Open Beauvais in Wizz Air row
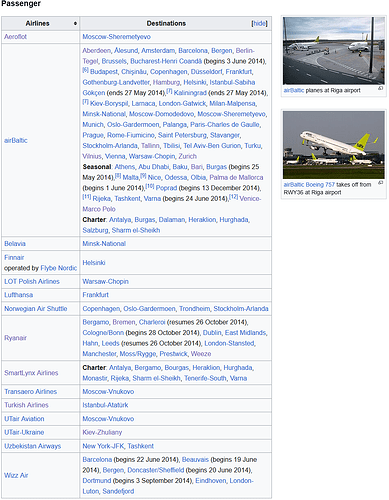This screenshot has width=389, height=500. point(195,460)
